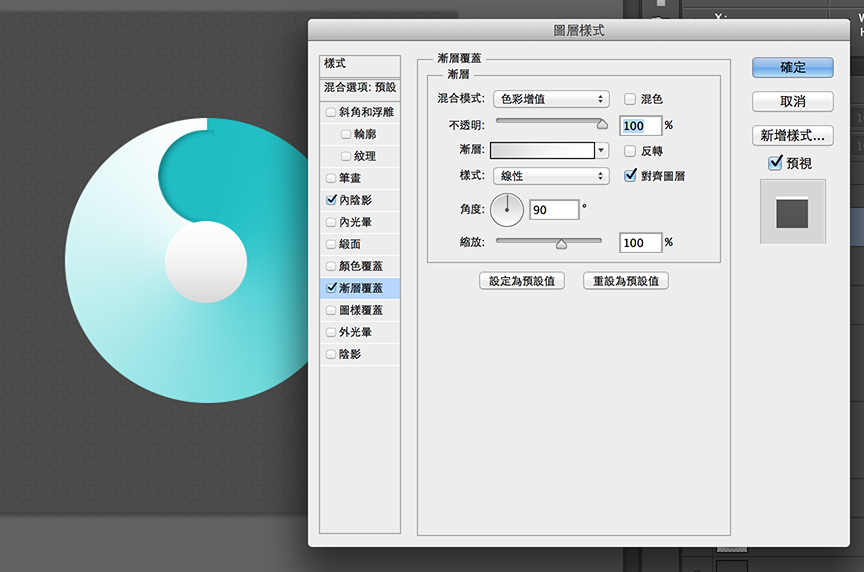Uncheck the 預視 preview checkbox
This screenshot has width=864, height=572.
point(774,163)
